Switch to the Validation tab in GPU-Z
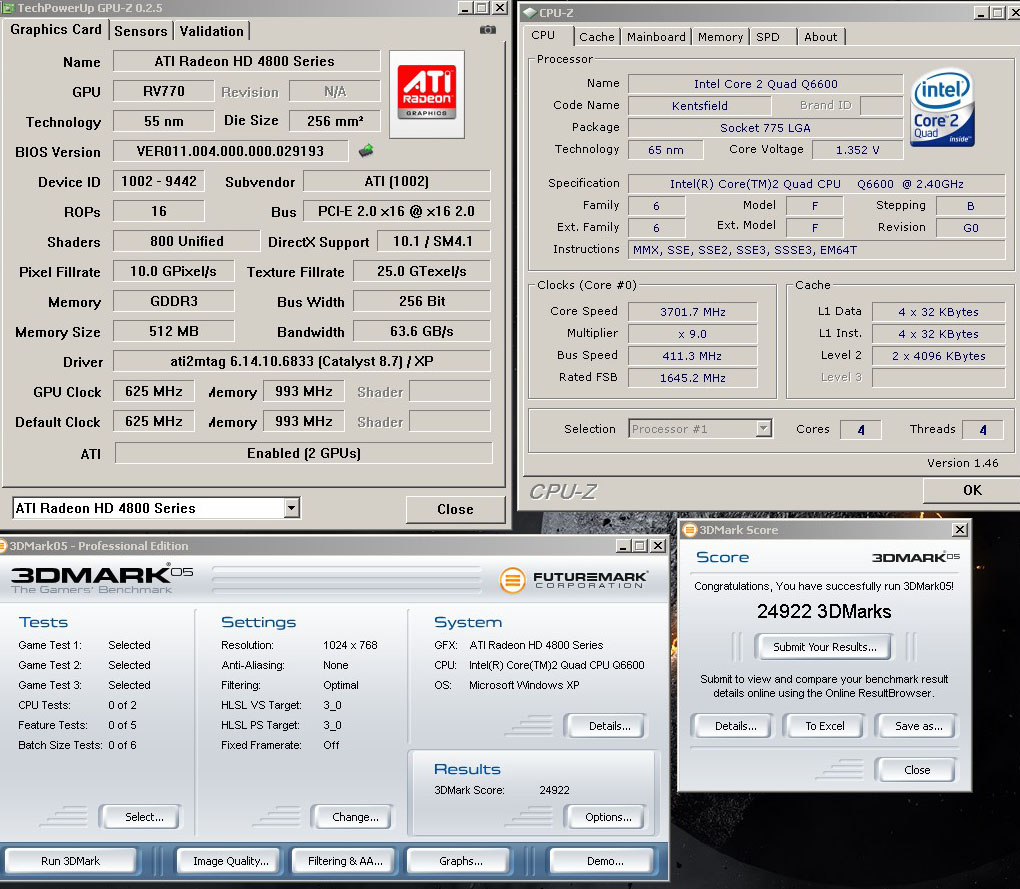Image resolution: width=1020 pixels, height=889 pixels. 211,31
